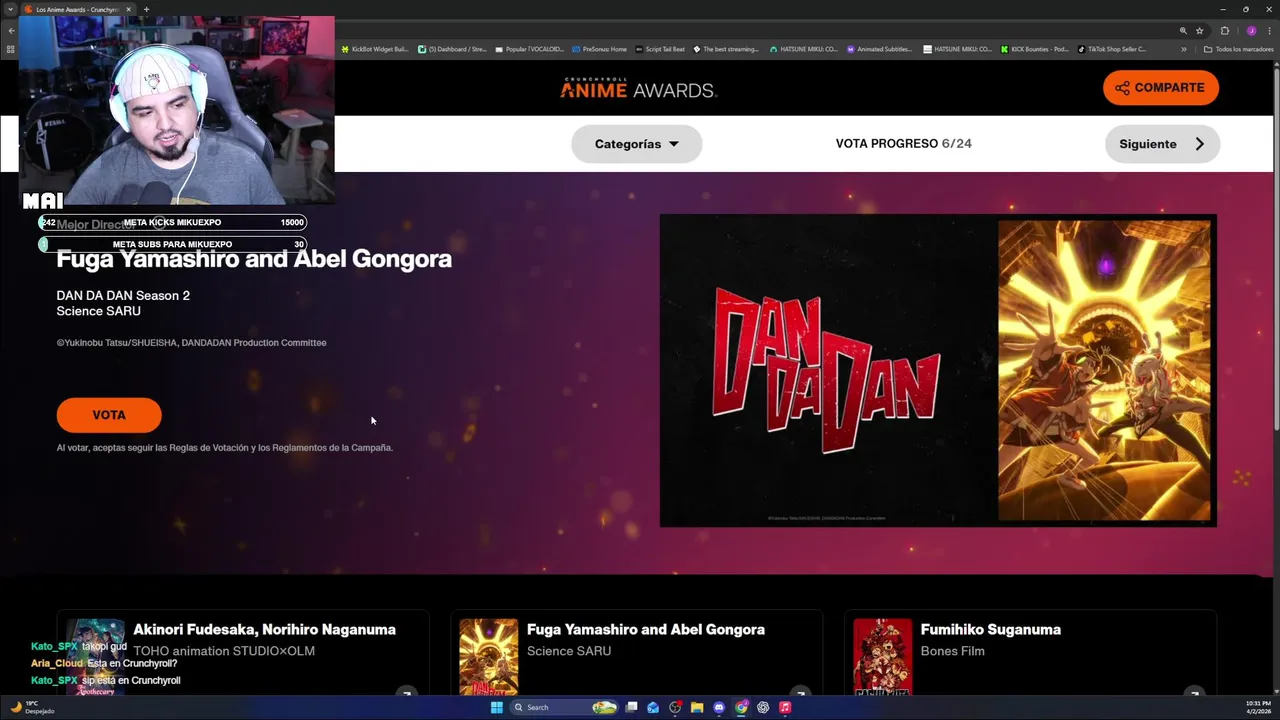Click the page vertical scrollbar
The image size is (1280, 720).
pos(1275,250)
